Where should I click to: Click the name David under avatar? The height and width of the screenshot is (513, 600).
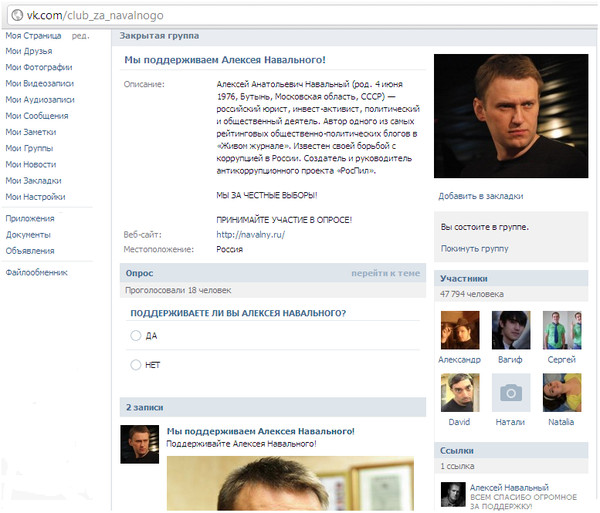[x=459, y=422]
